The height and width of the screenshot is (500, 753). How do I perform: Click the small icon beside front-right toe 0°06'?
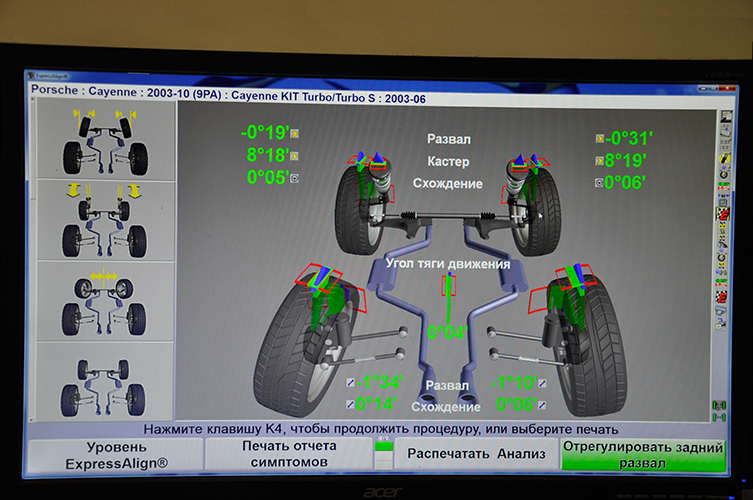tap(599, 183)
